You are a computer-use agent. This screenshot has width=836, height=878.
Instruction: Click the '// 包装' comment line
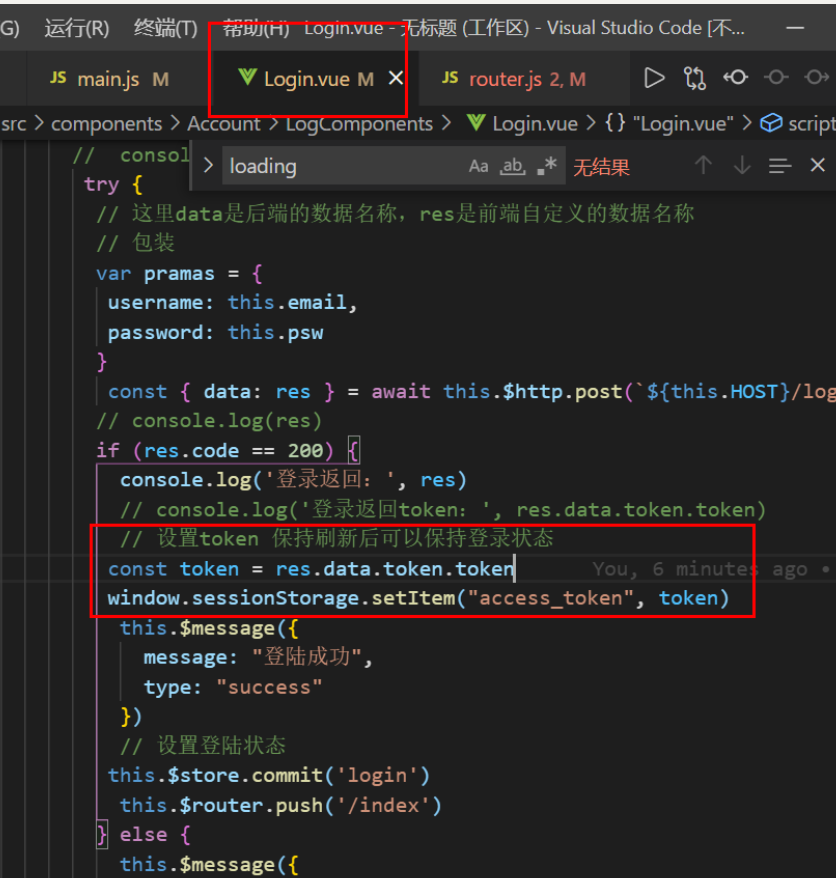click(x=136, y=244)
